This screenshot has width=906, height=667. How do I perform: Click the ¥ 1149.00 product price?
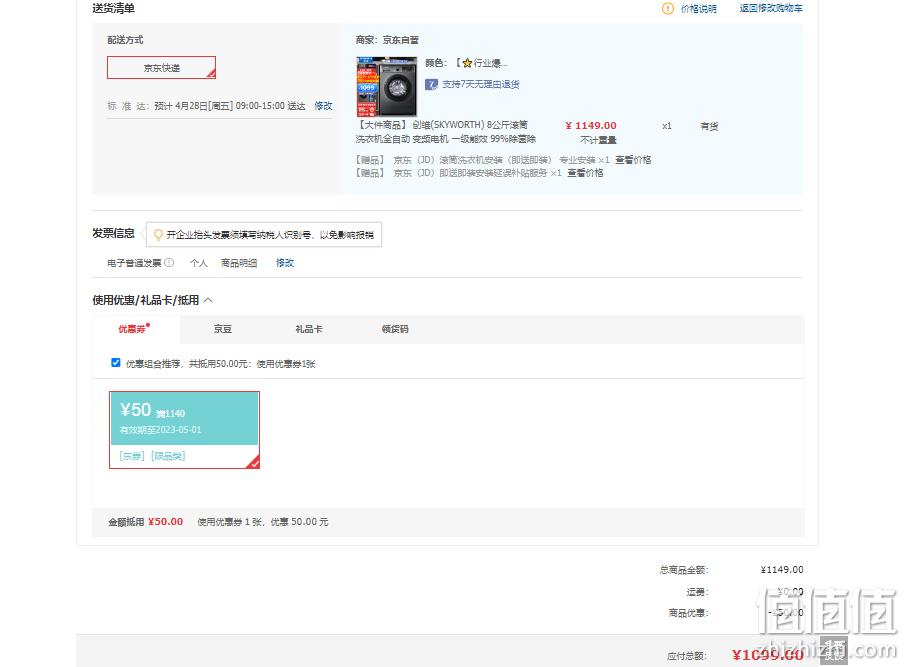coord(591,125)
